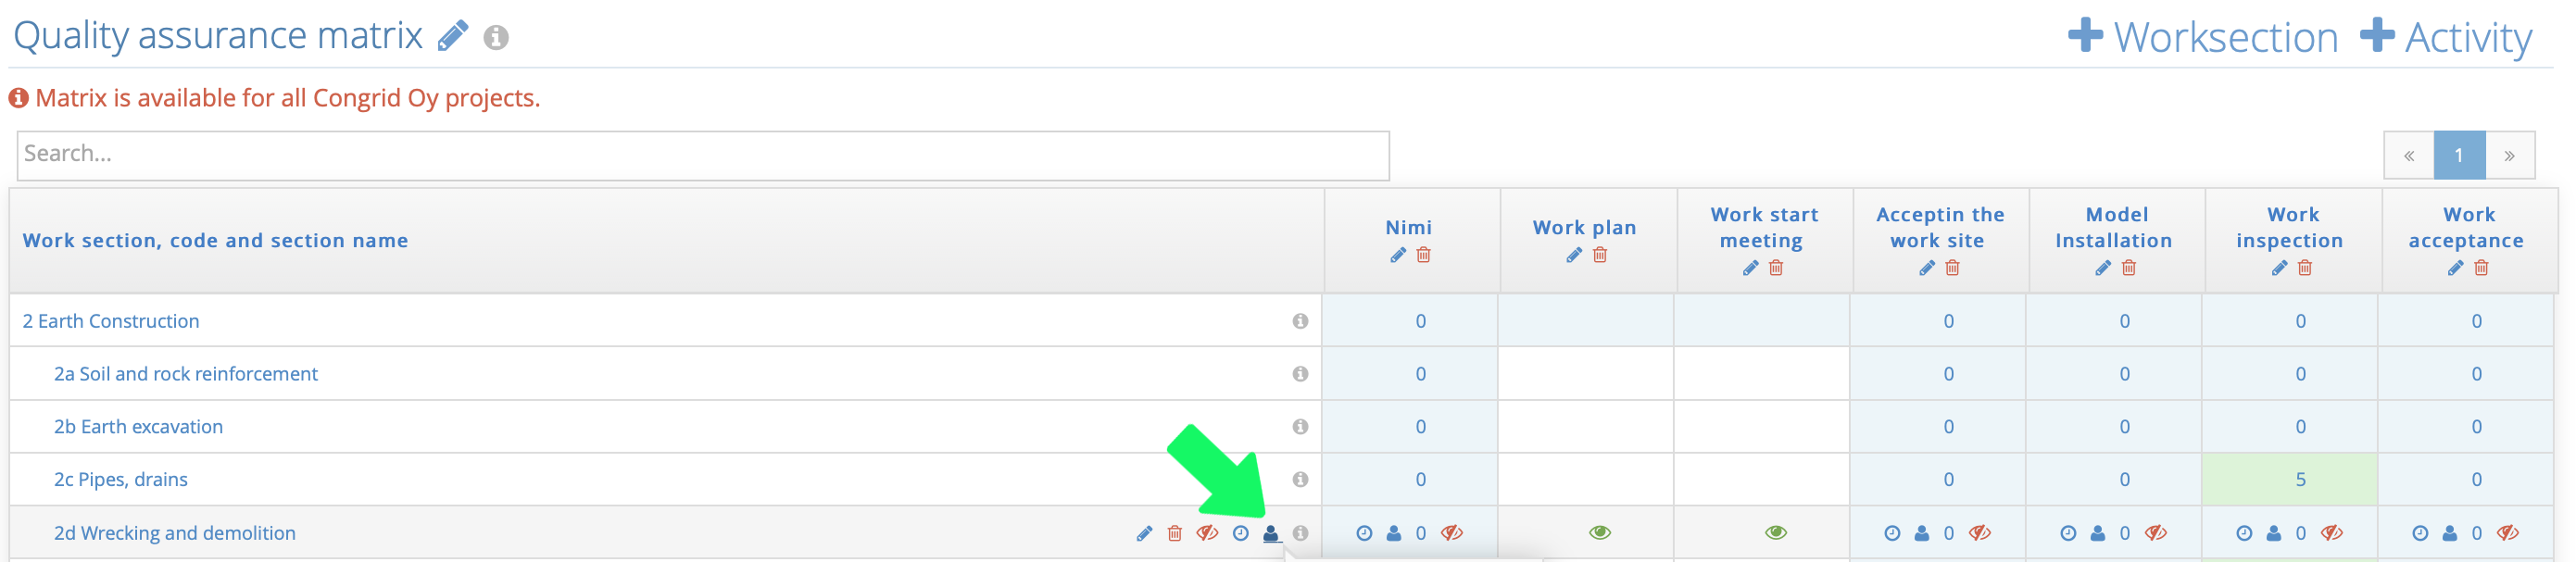
Task: Delete the Model Installation column
Action: pos(2129,268)
